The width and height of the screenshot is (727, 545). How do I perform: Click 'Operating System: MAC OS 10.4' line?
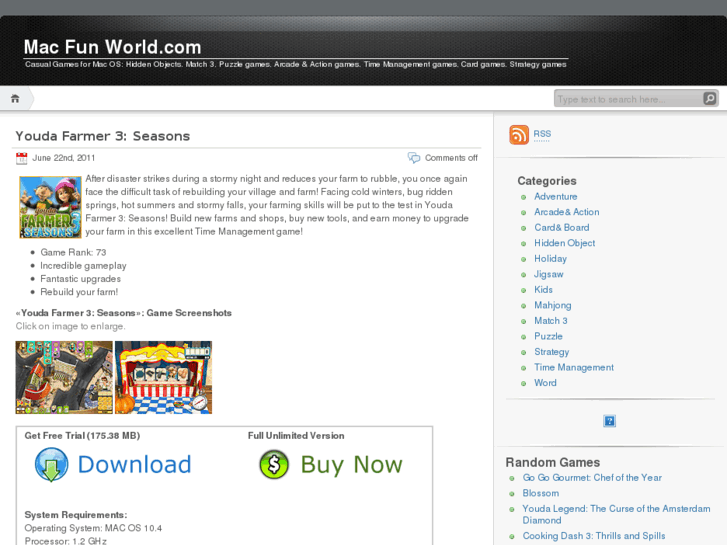click(x=93, y=528)
